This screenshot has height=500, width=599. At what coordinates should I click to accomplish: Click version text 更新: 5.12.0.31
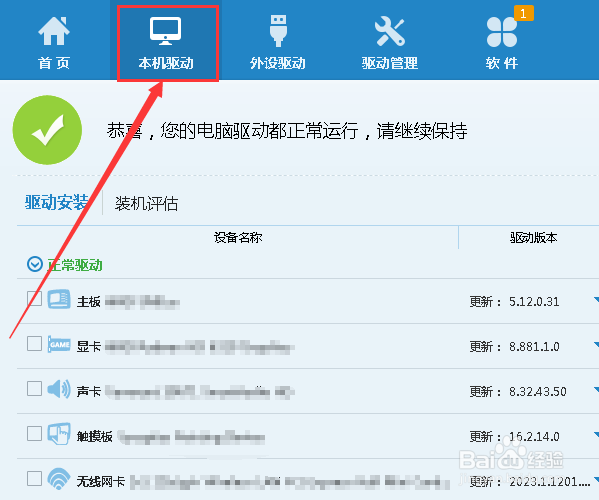514,302
